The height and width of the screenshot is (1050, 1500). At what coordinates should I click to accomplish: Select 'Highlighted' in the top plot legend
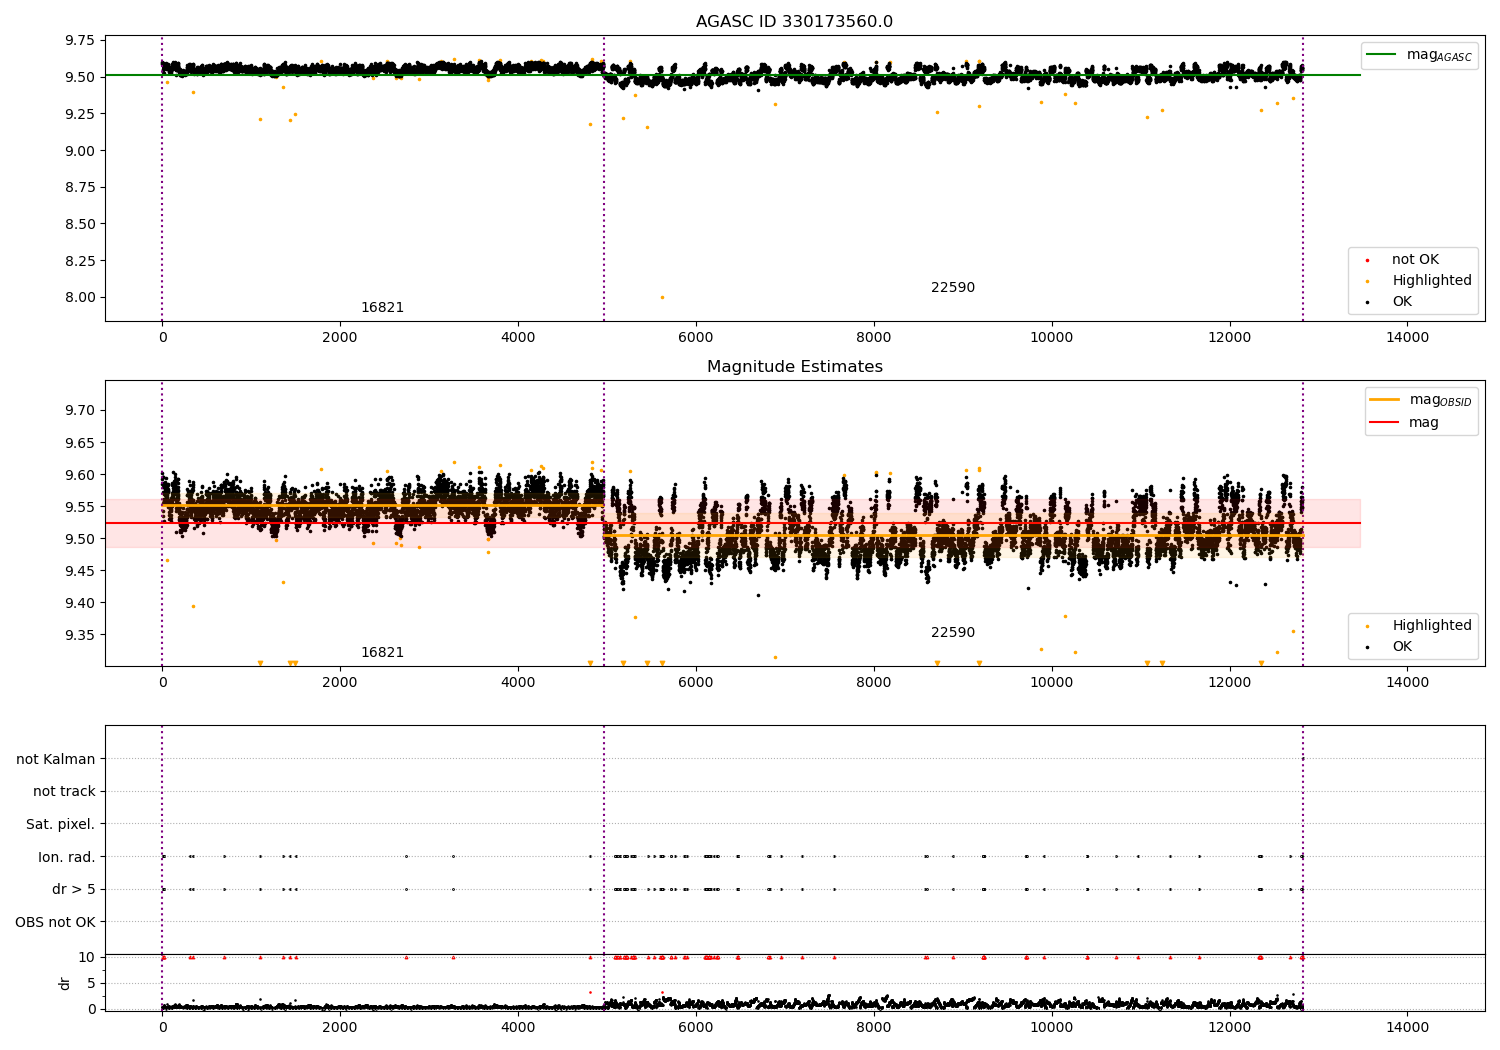pyautogui.click(x=1432, y=281)
